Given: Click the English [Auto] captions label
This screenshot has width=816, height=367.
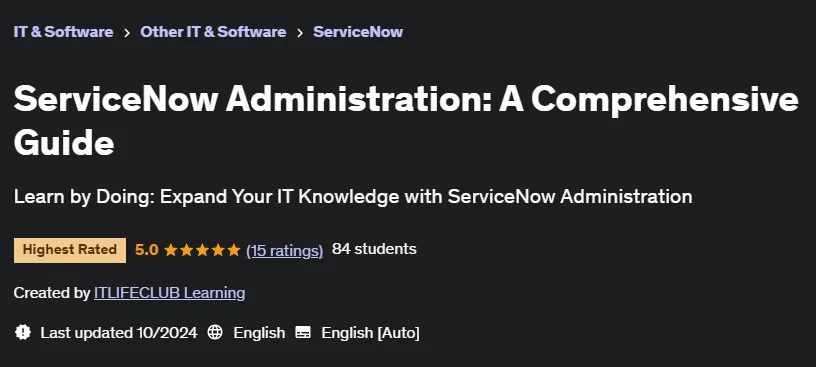Looking at the screenshot, I should tap(371, 333).
